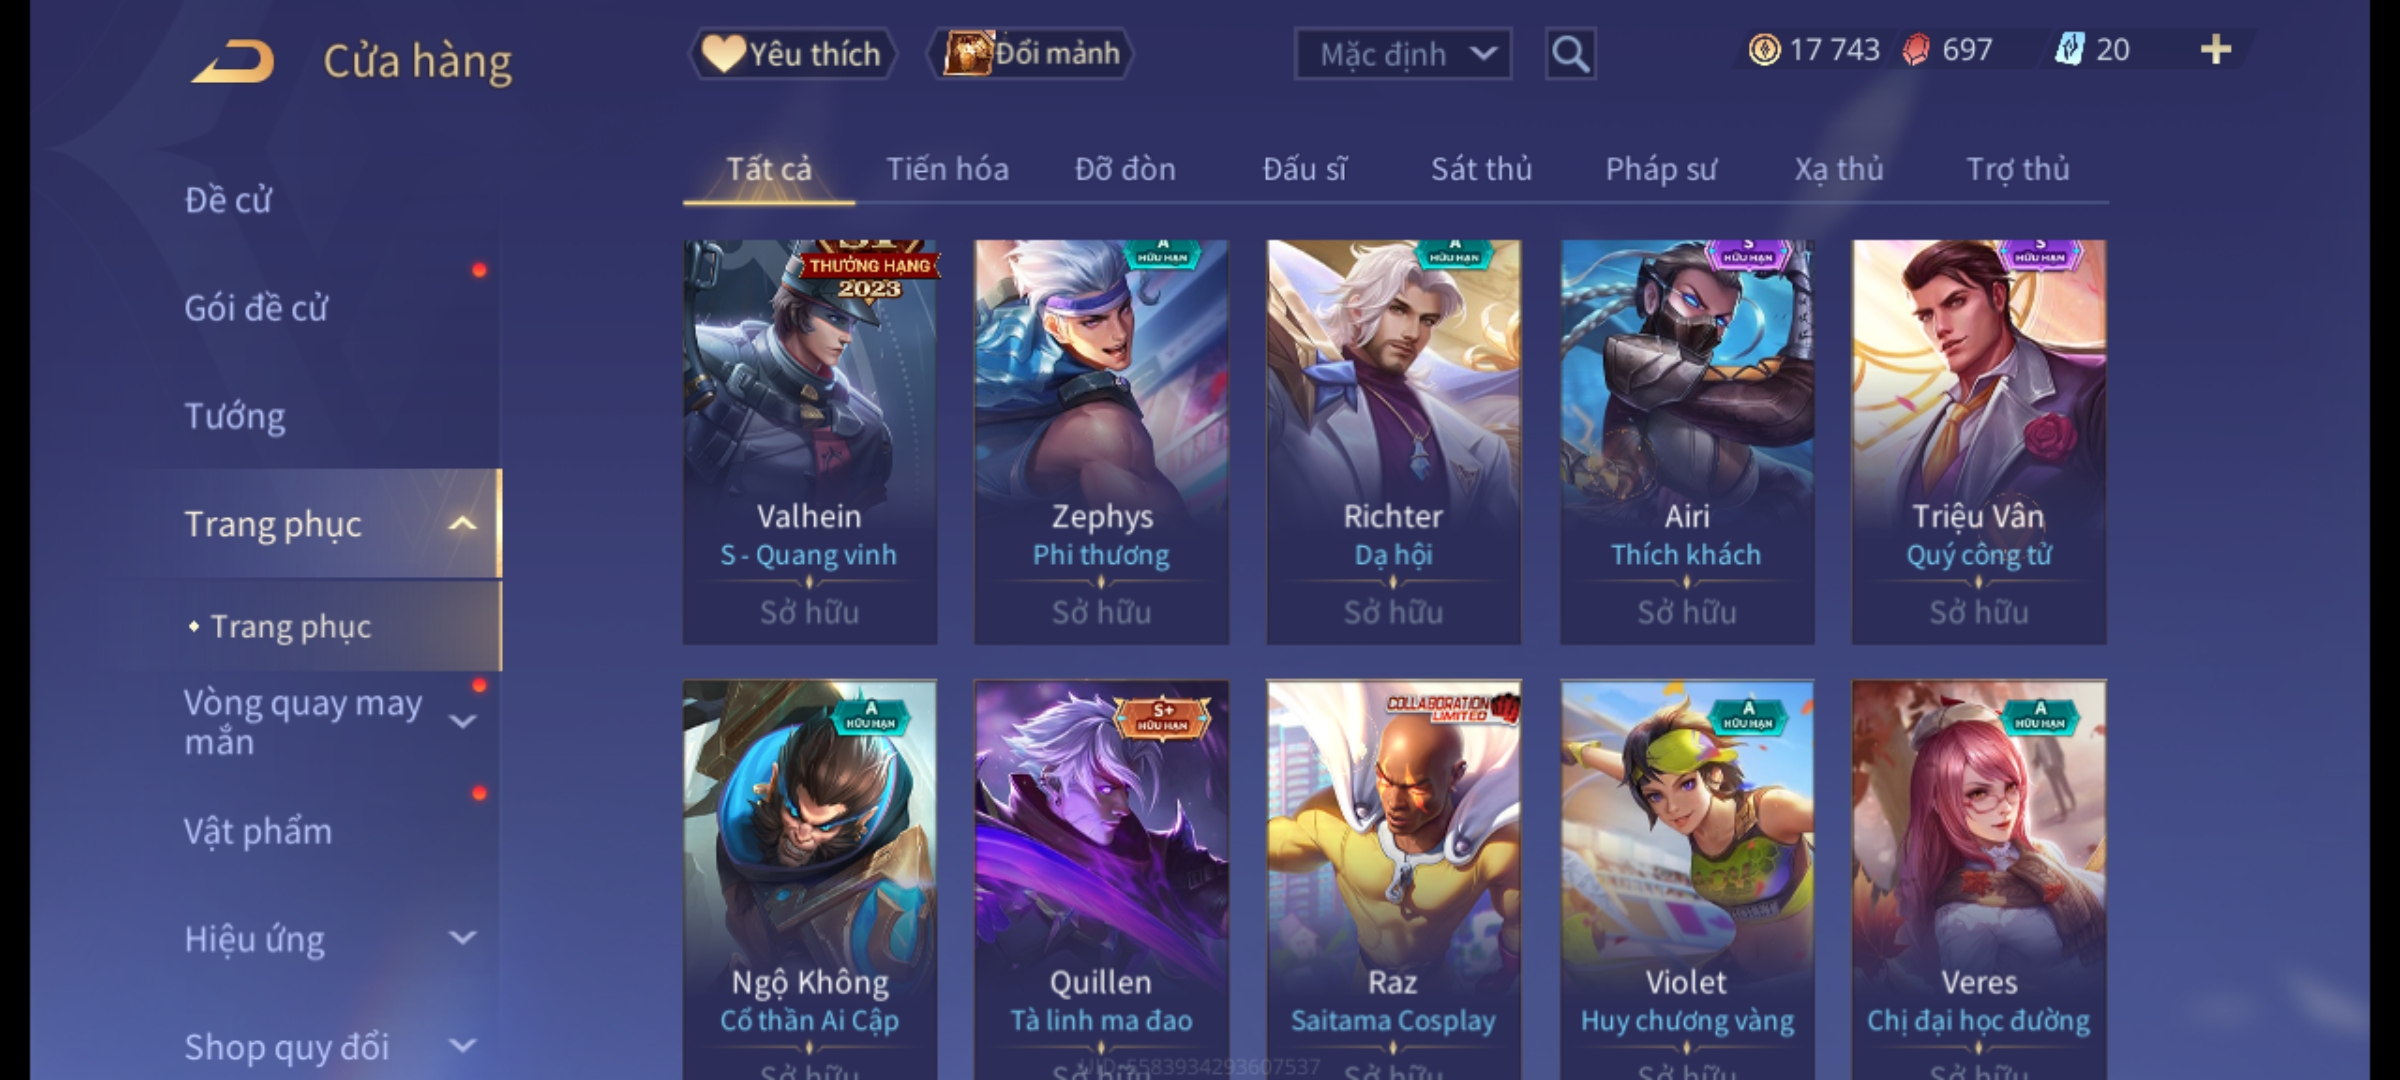
Task: Go to Tướng in the sidebar
Action: click(235, 416)
